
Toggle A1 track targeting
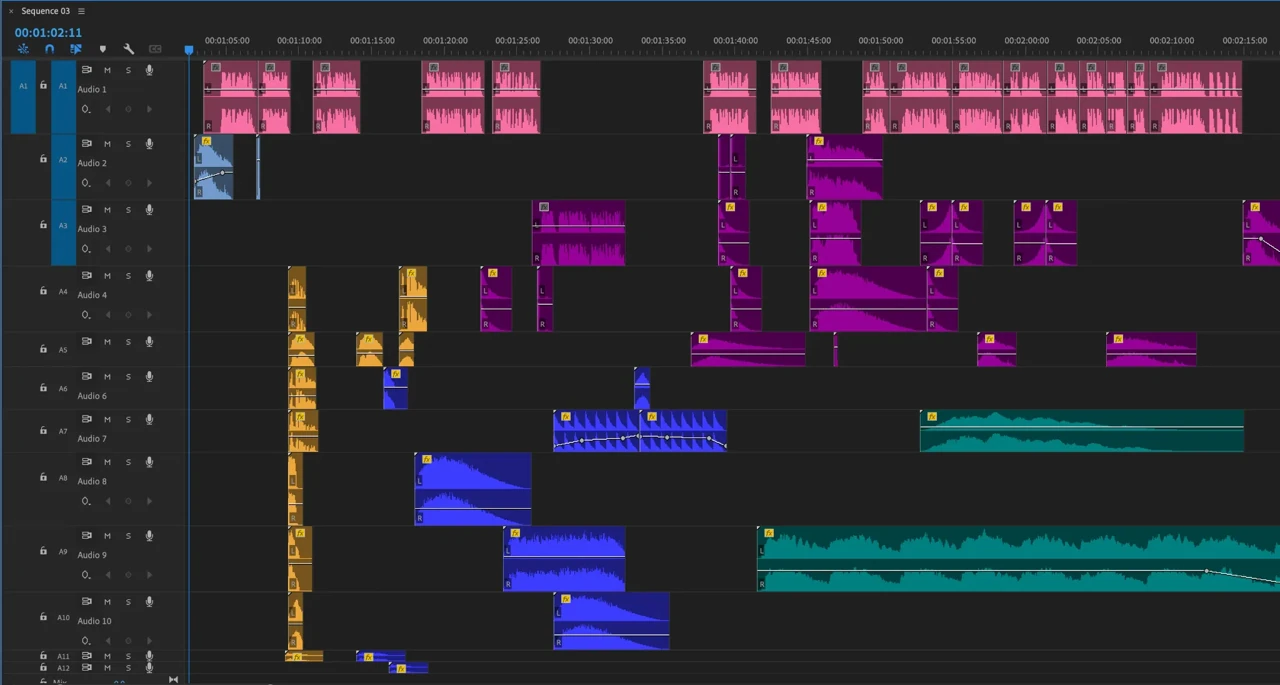[63, 97]
